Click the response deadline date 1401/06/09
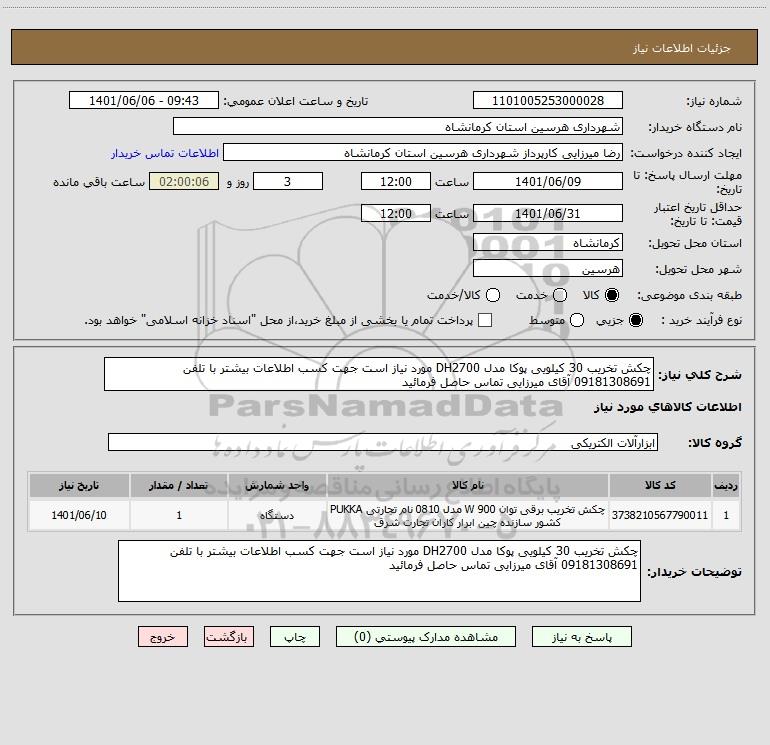The image size is (770, 745). [x=548, y=181]
